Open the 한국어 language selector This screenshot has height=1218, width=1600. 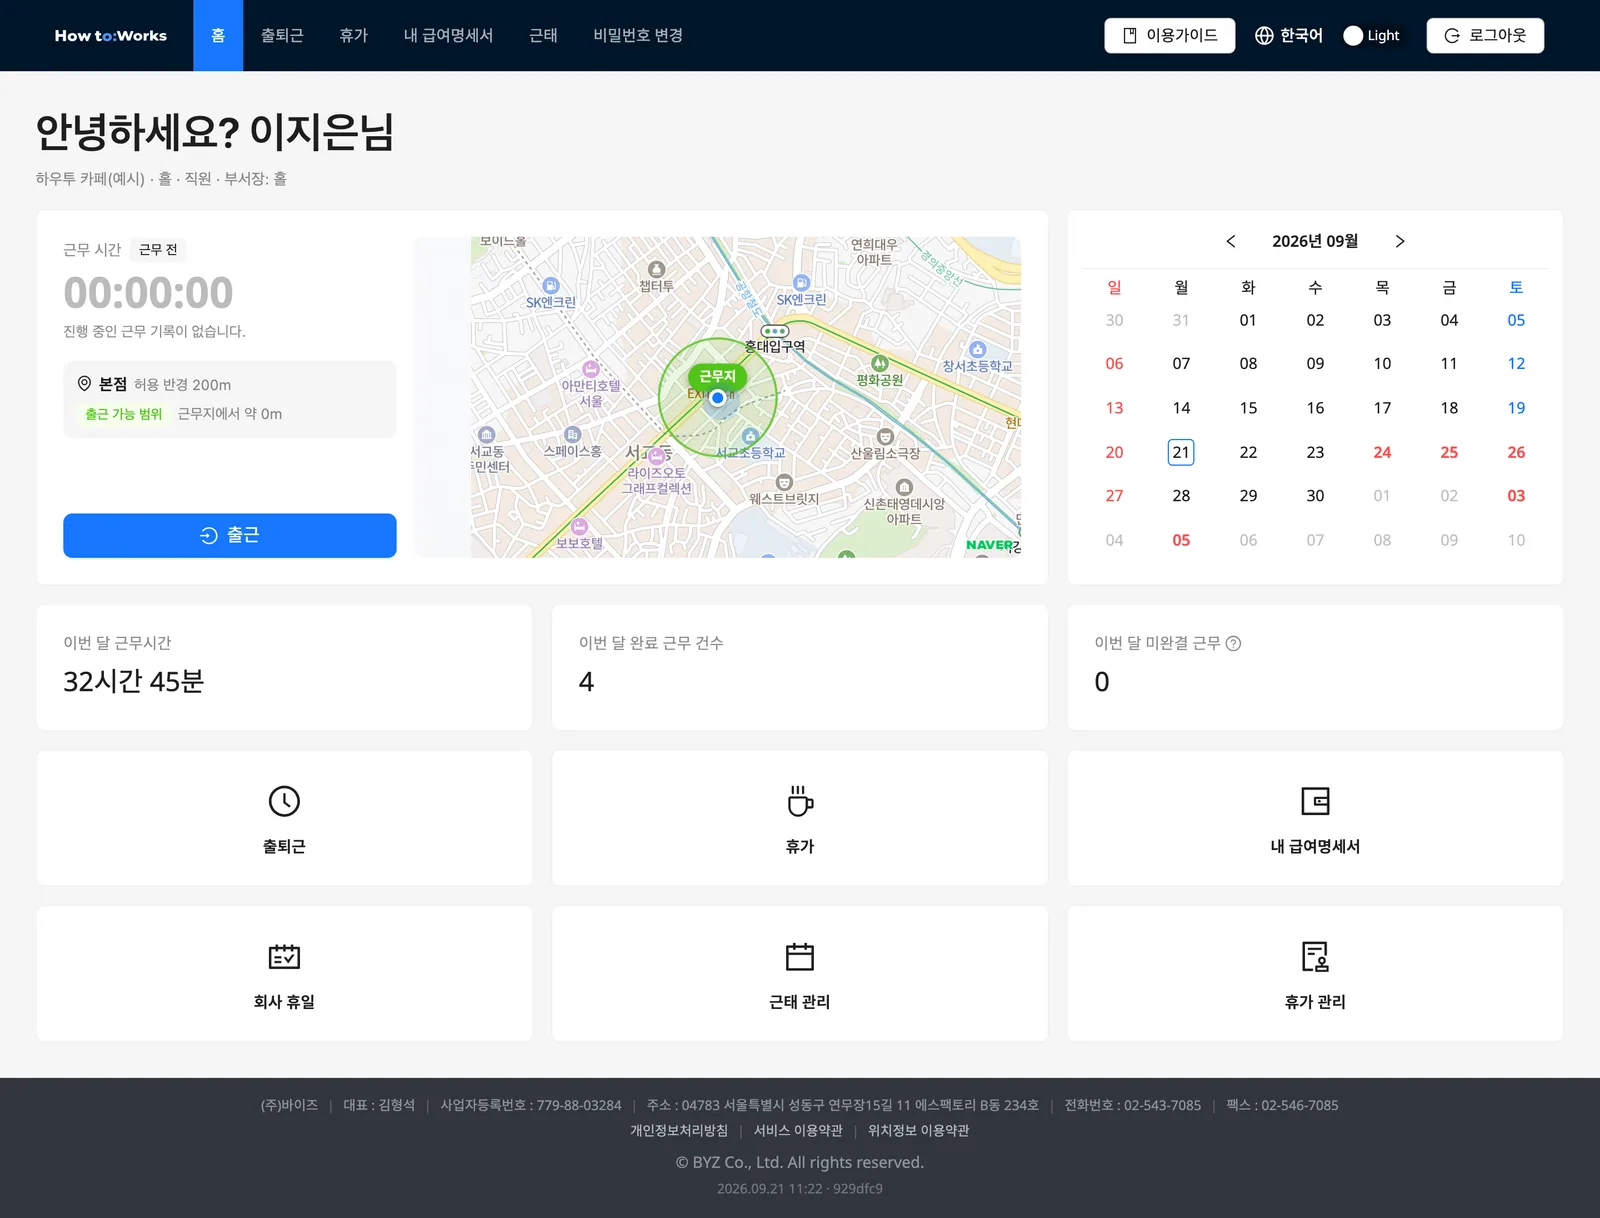1288,36
